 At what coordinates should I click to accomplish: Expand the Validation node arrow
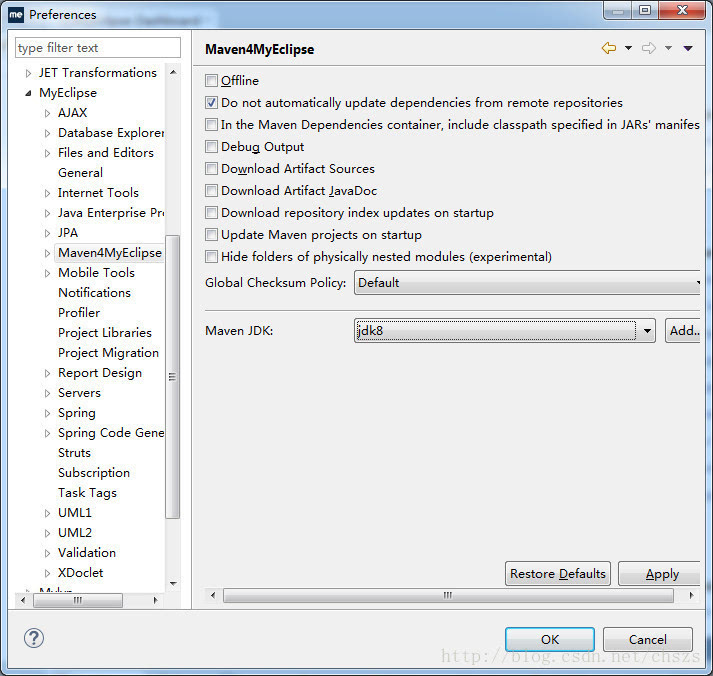[47, 553]
